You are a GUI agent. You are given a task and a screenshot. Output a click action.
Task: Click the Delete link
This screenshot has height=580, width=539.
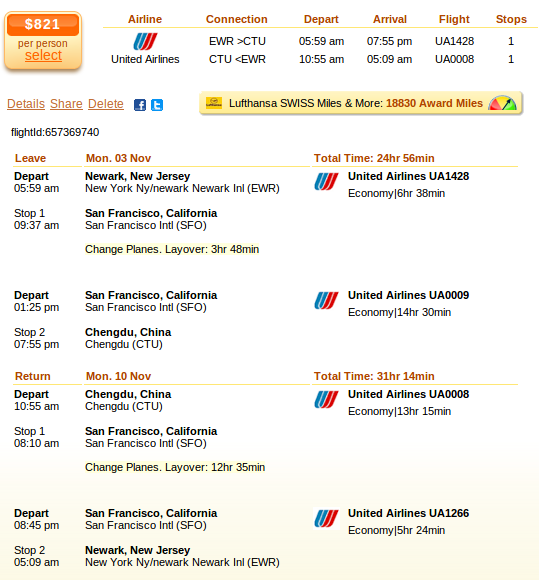[x=106, y=104]
